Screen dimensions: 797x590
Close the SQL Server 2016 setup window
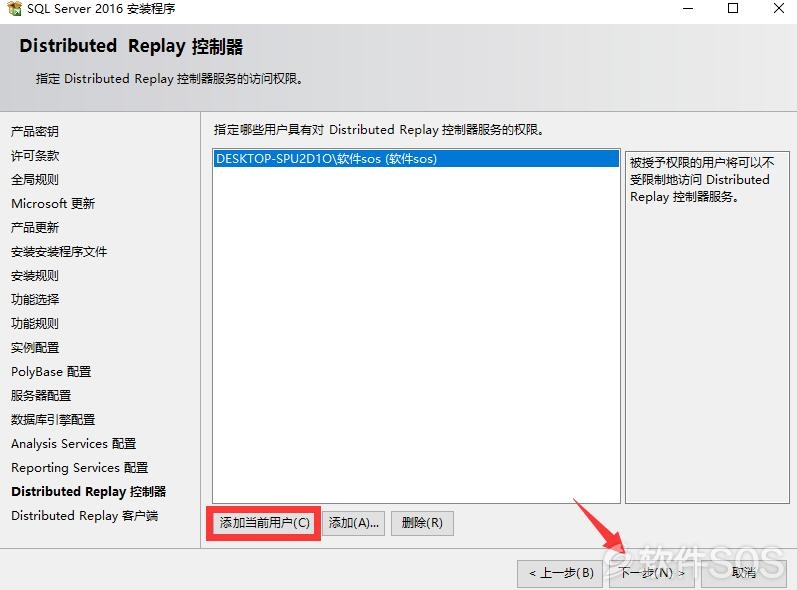pyautogui.click(x=779, y=8)
